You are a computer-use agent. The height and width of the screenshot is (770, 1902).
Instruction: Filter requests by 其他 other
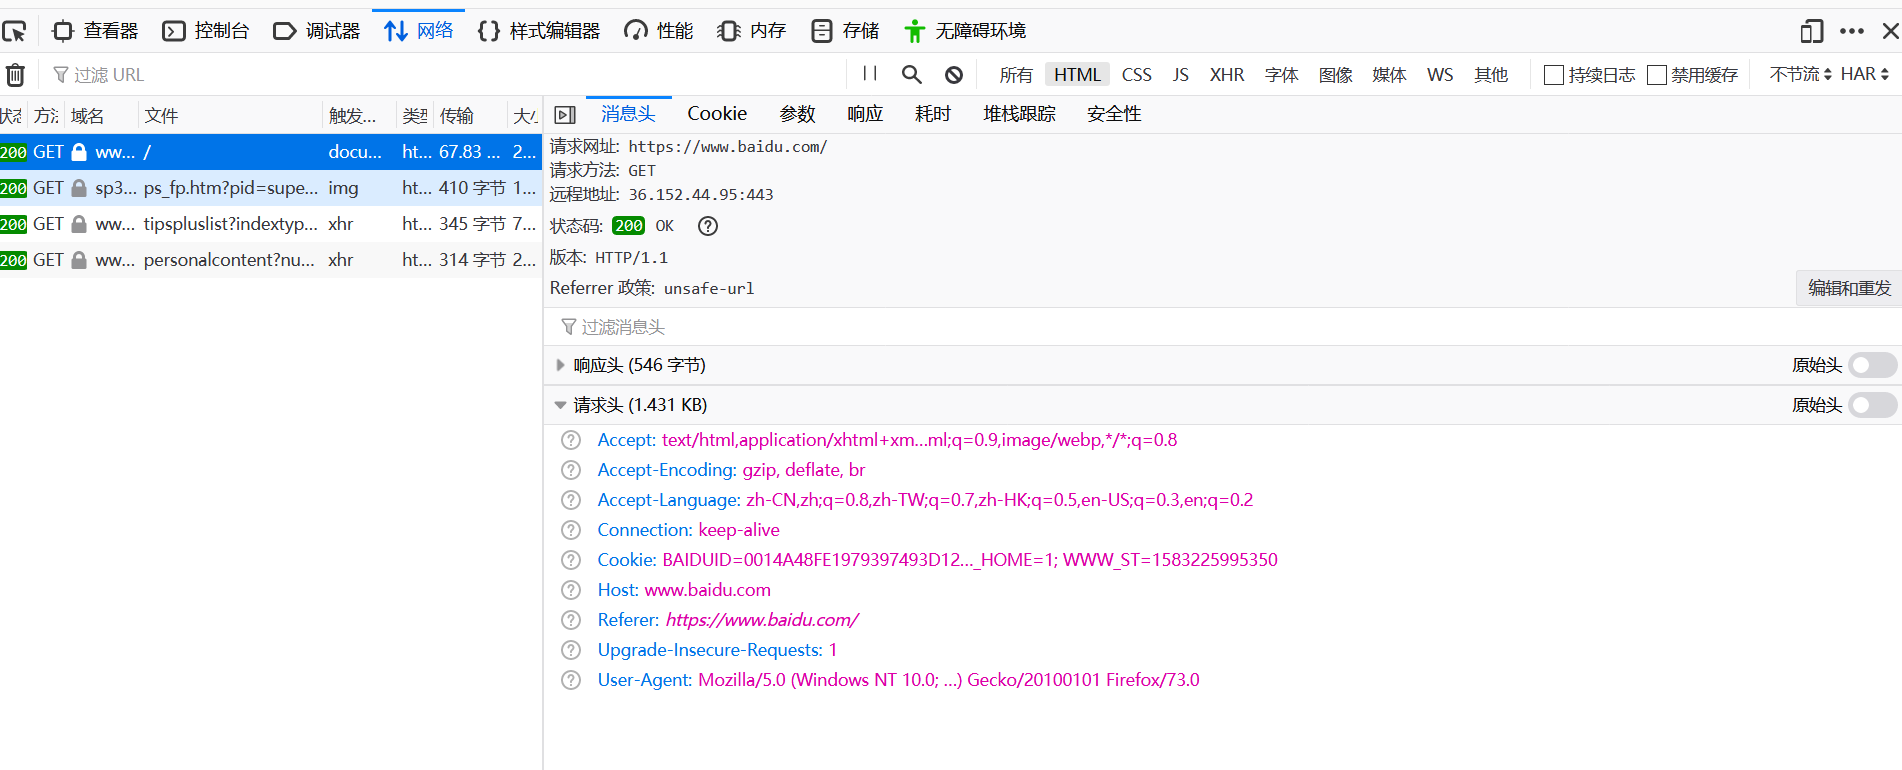tap(1491, 75)
